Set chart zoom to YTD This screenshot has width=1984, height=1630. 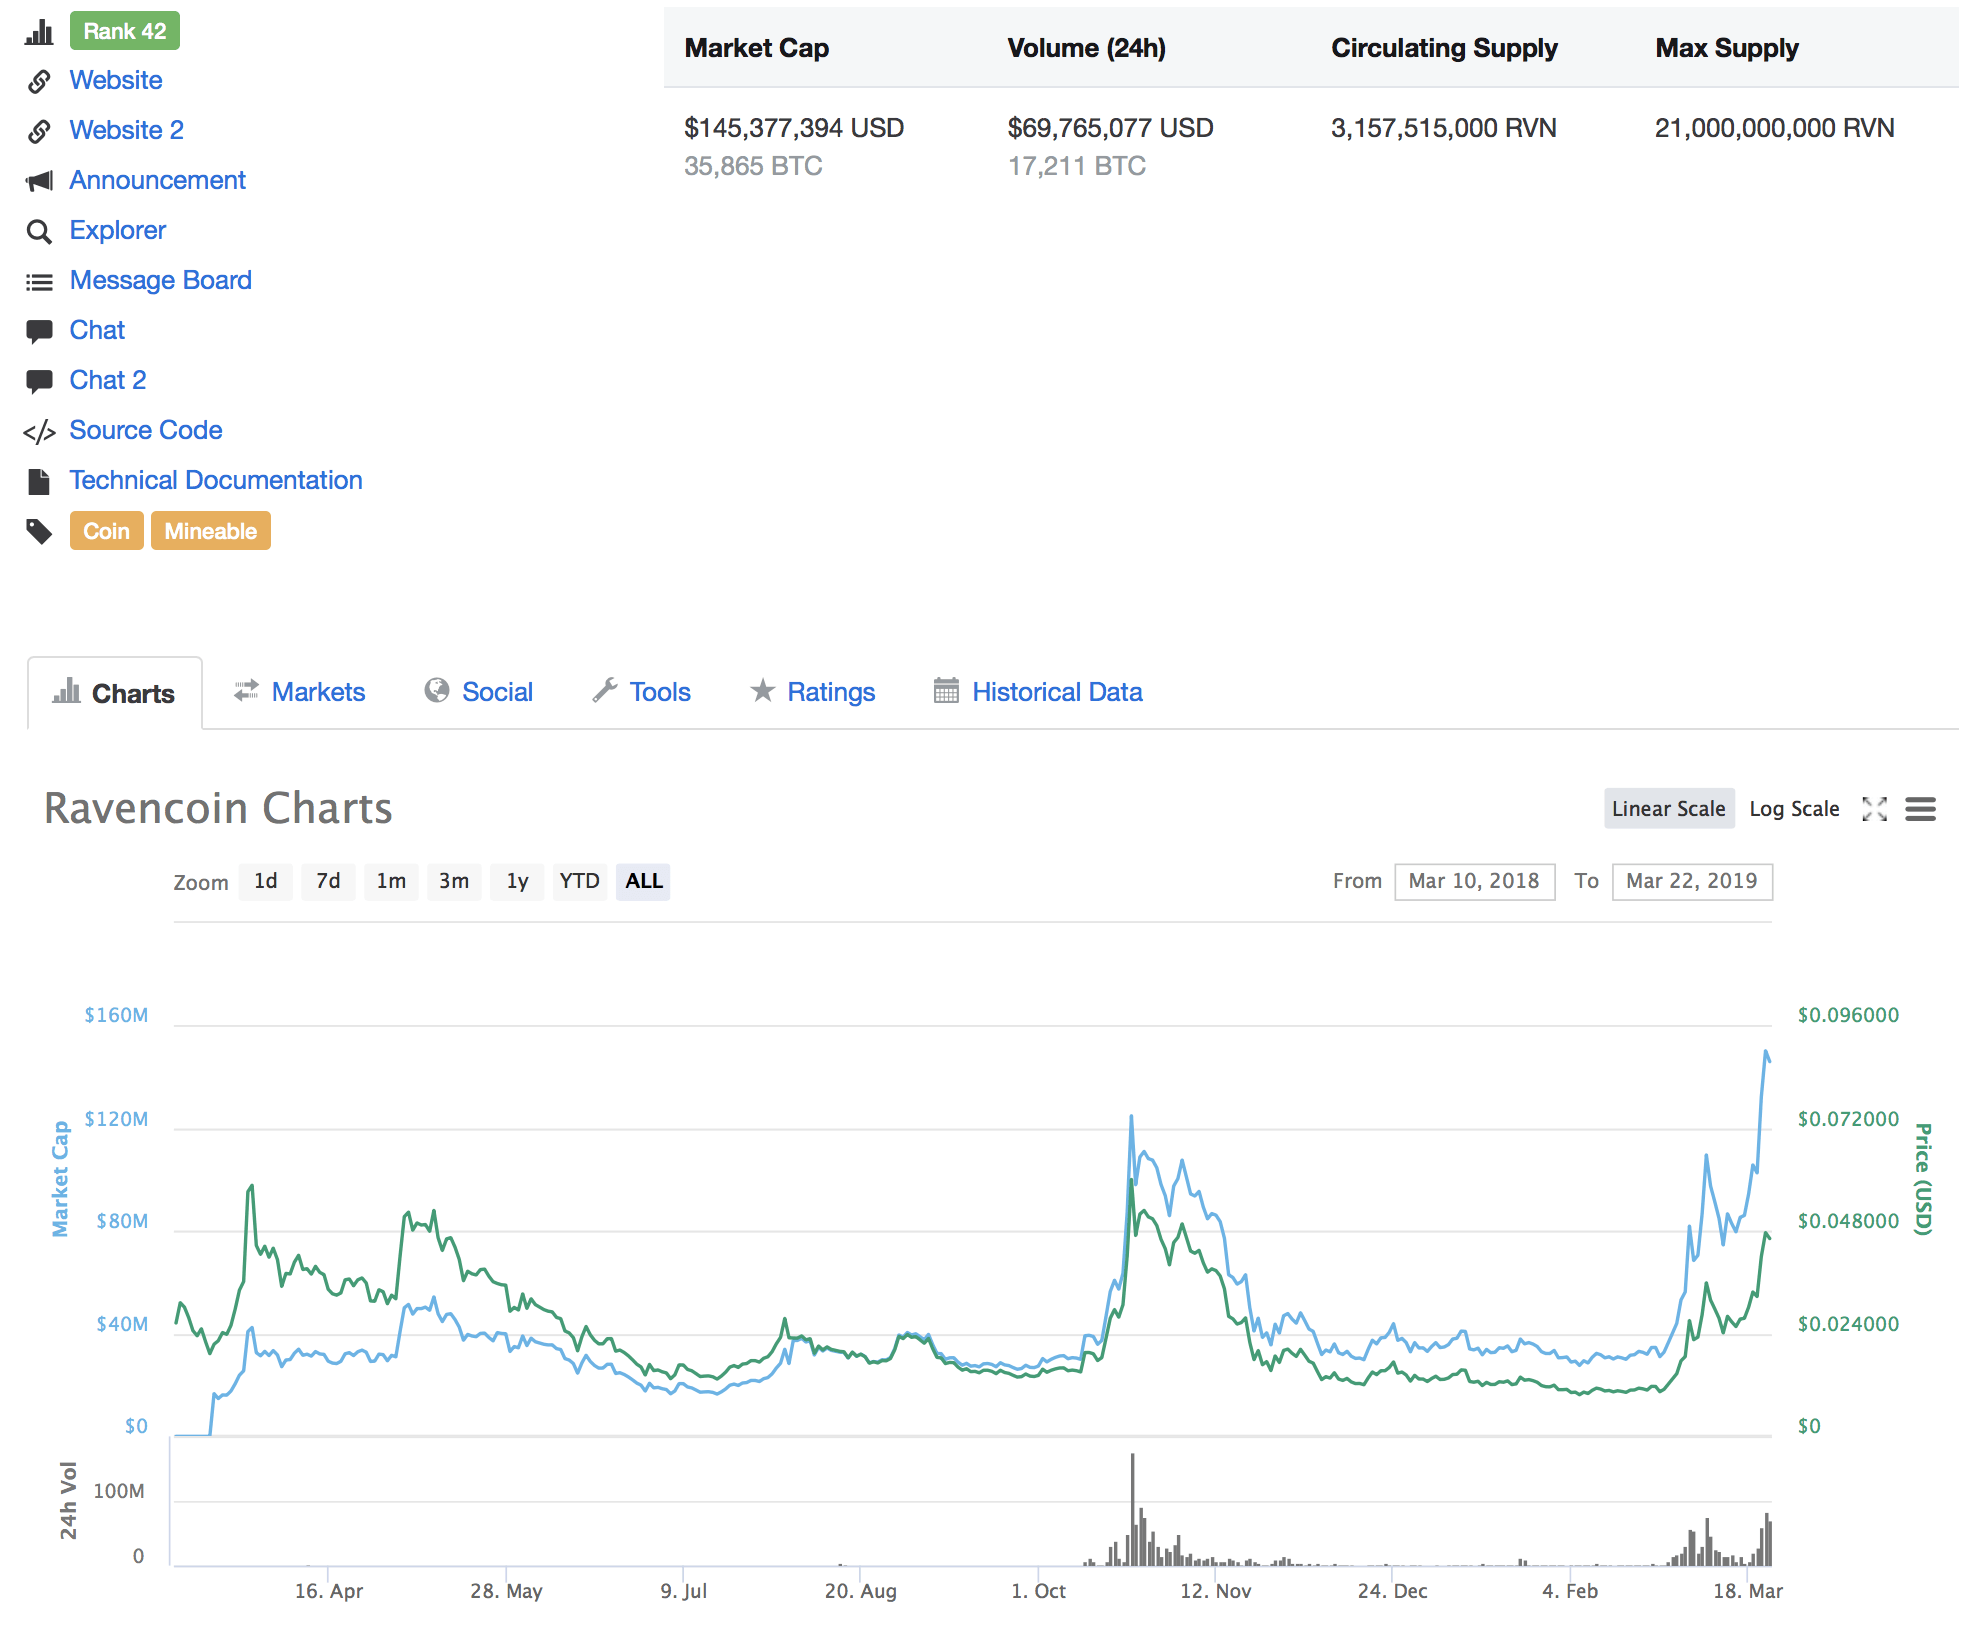pyautogui.click(x=580, y=881)
